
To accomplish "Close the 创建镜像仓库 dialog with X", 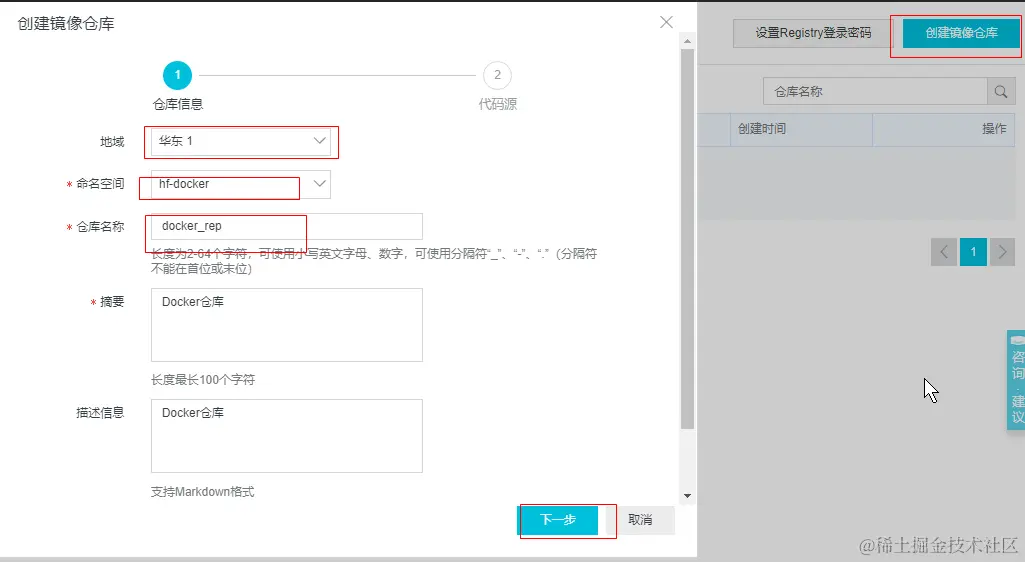I will (x=666, y=22).
